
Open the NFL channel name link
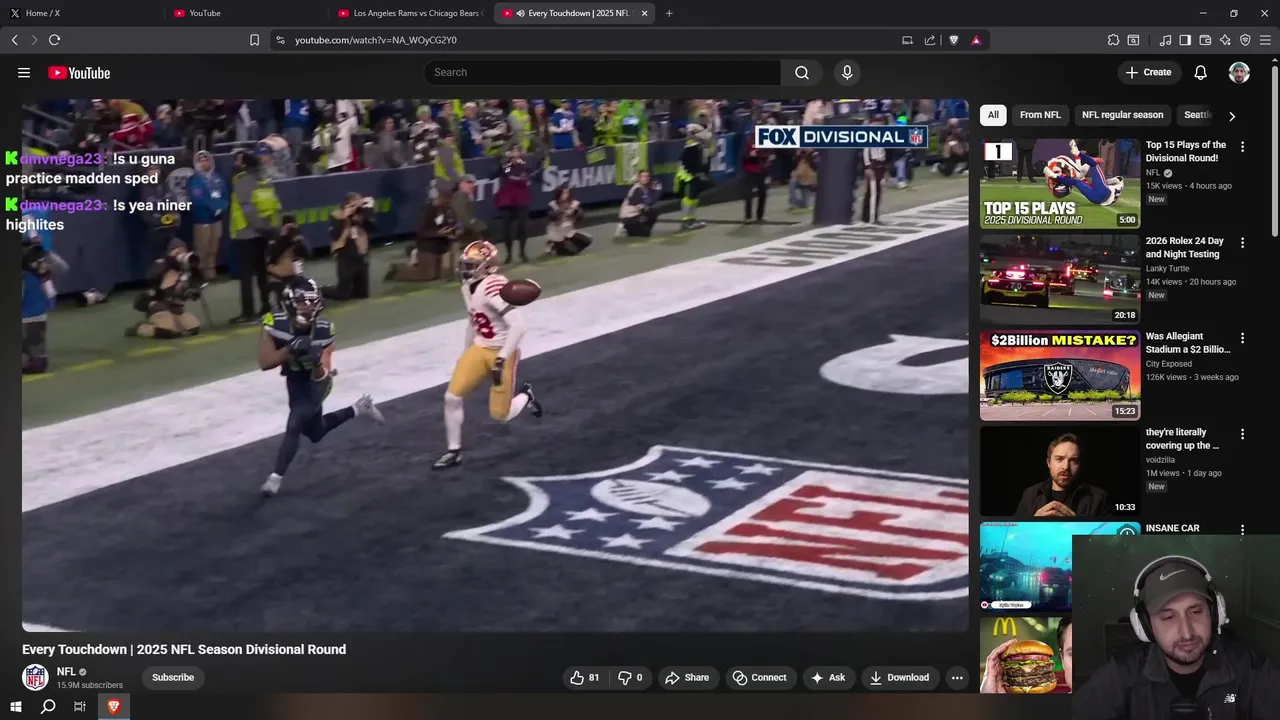click(66, 672)
